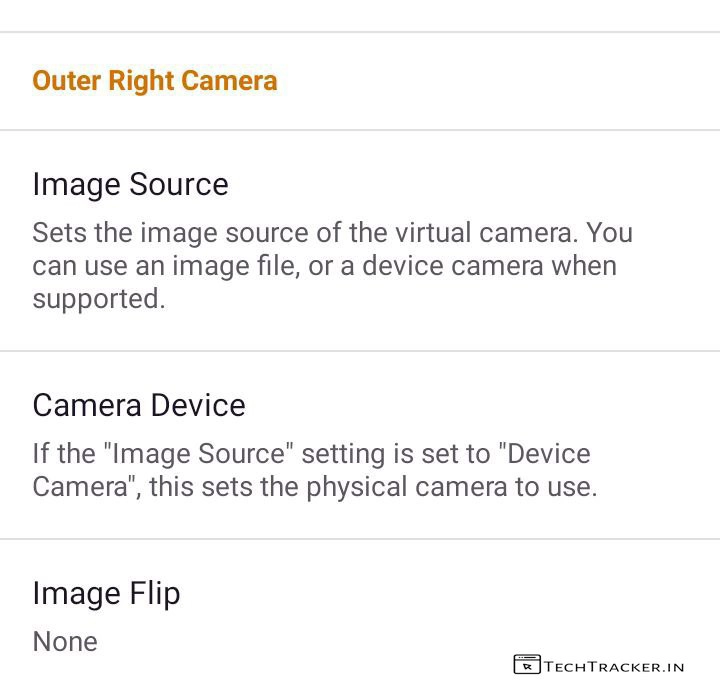
Task: Click the TechTracker.in watermark text
Action: tap(614, 666)
